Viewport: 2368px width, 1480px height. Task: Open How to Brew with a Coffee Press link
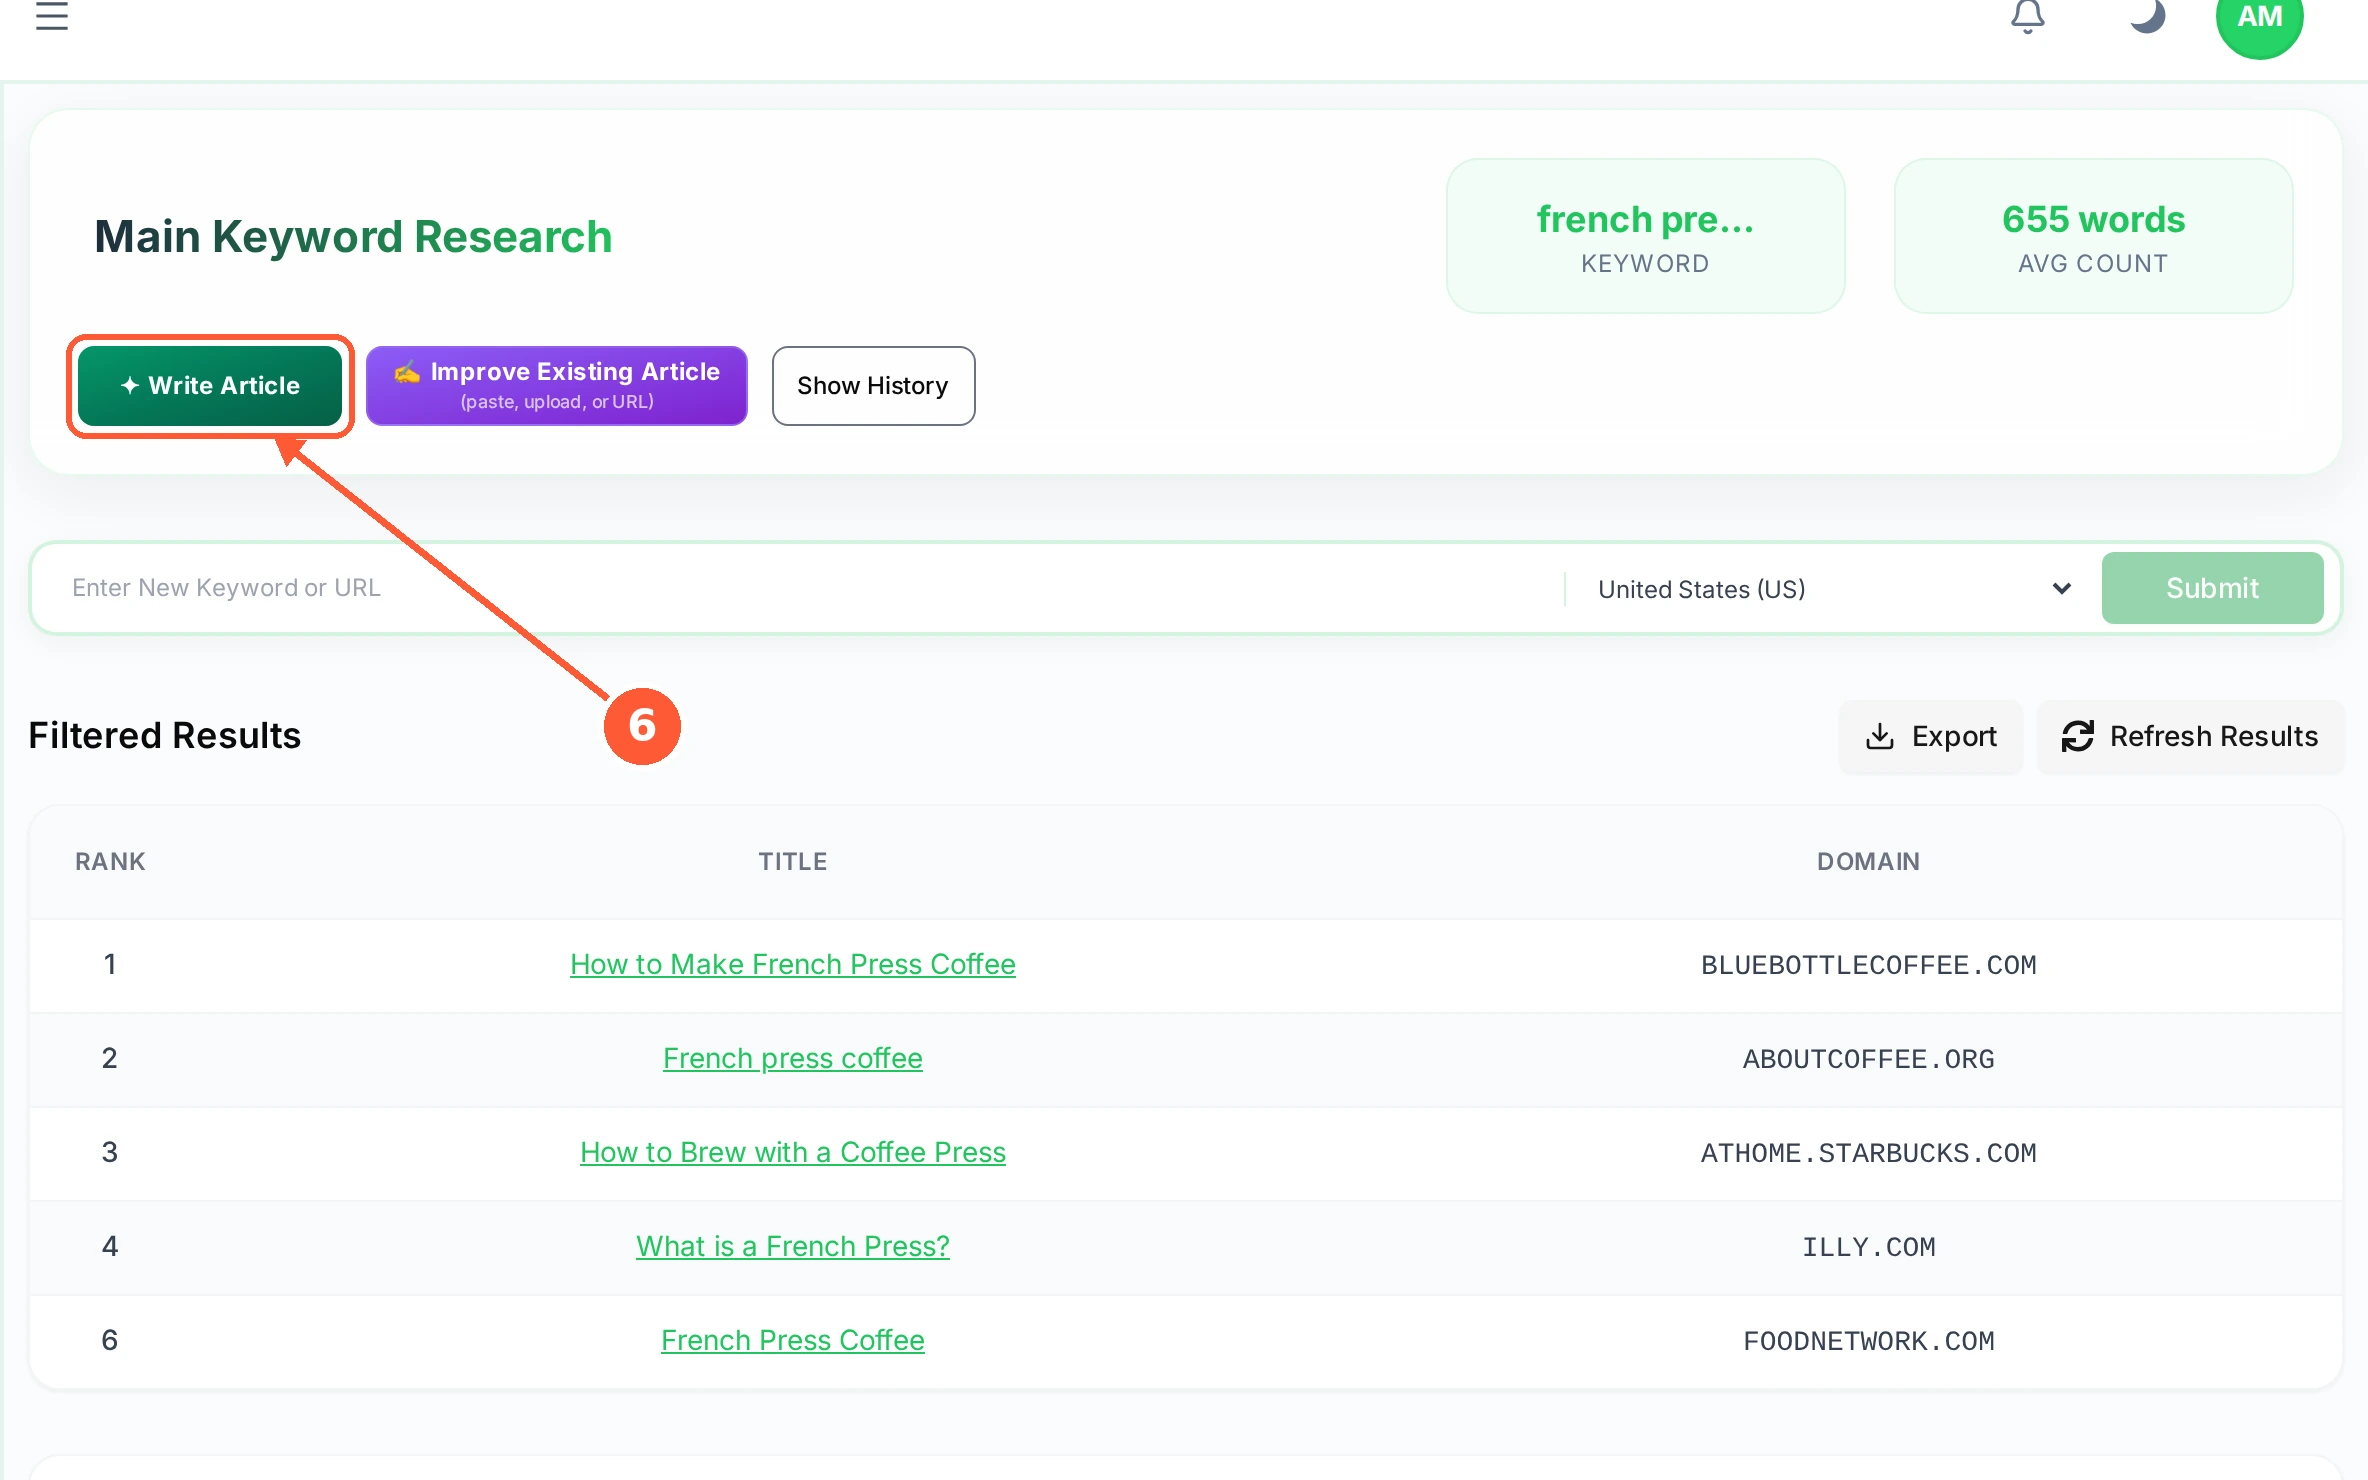(793, 1152)
